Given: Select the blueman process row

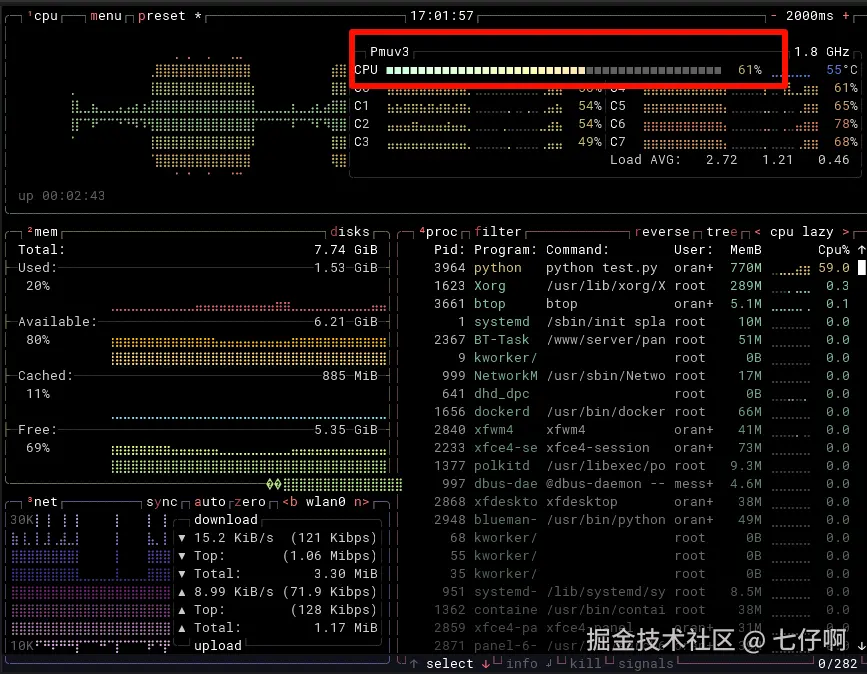Looking at the screenshot, I should coord(641,520).
